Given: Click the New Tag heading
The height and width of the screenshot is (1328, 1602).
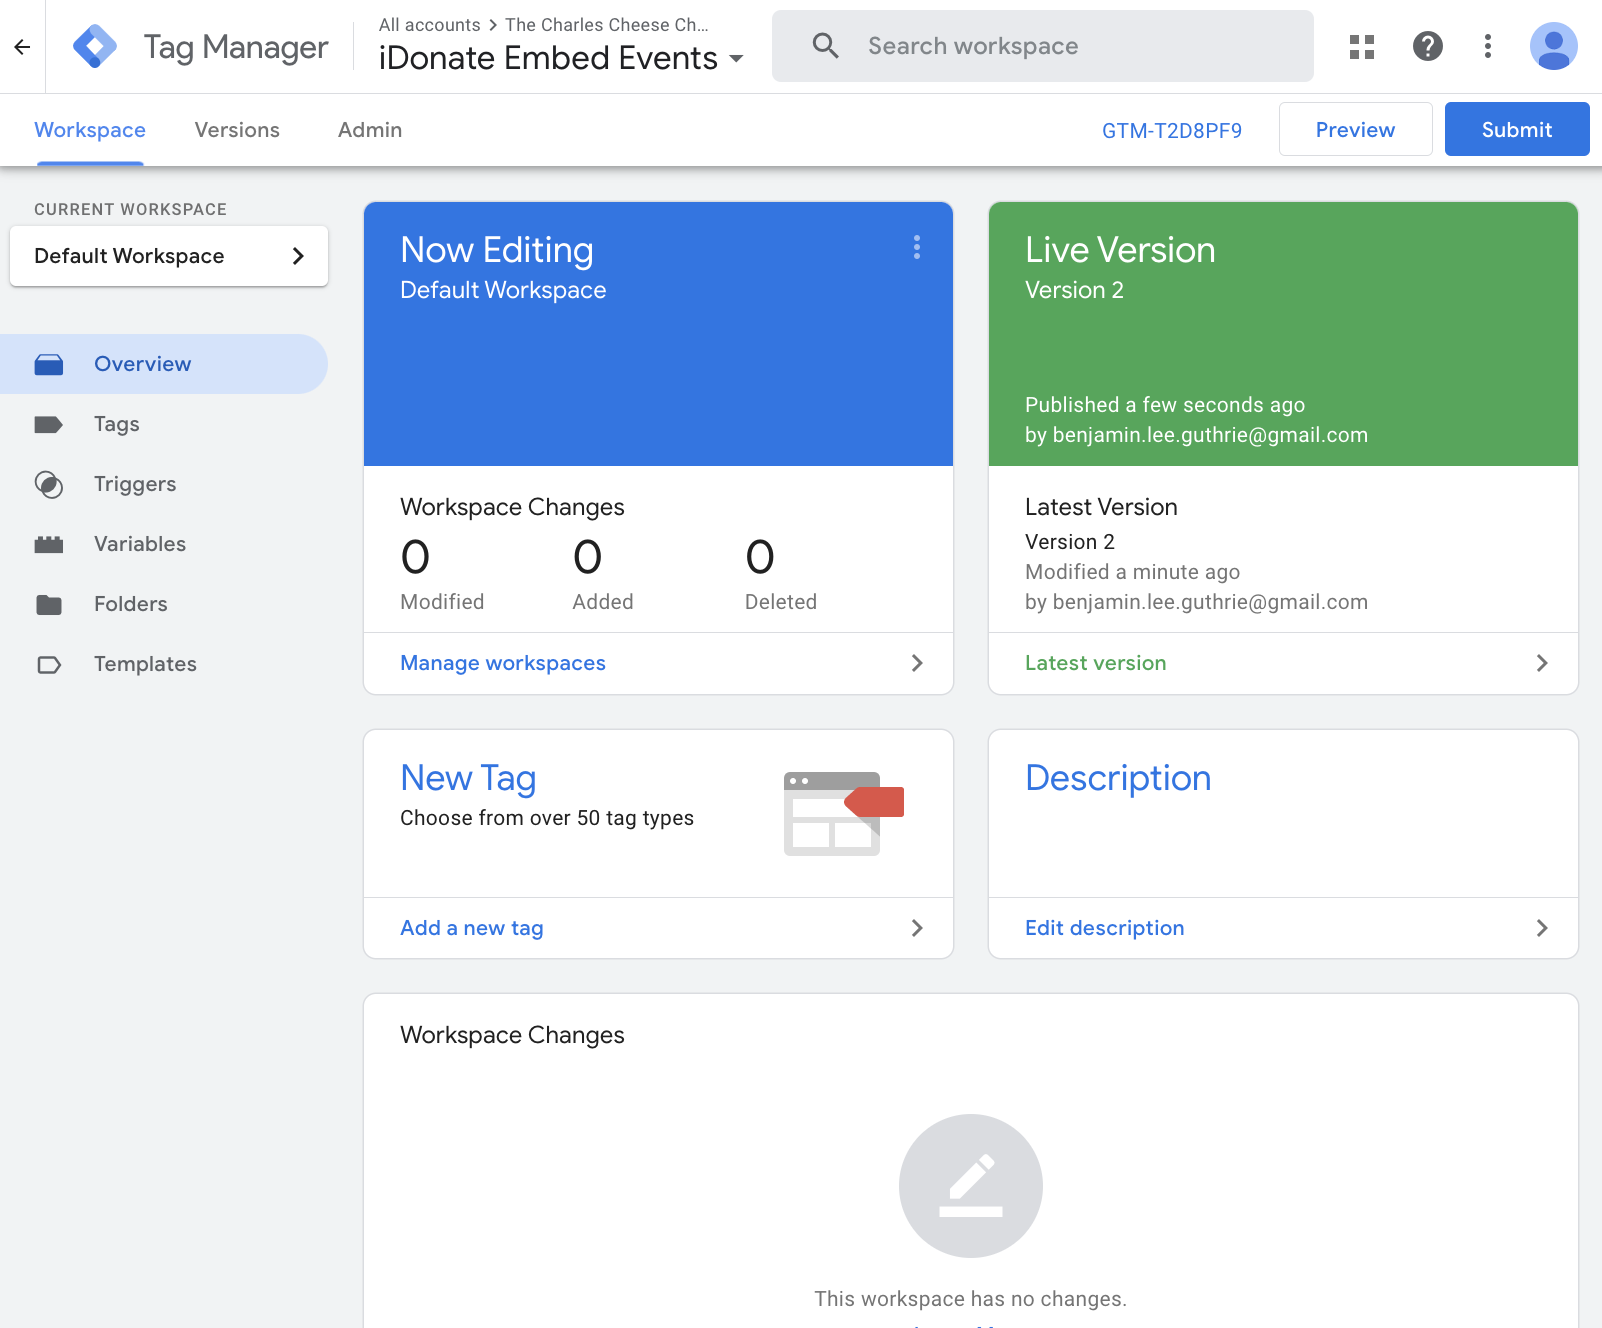Looking at the screenshot, I should pos(468,778).
